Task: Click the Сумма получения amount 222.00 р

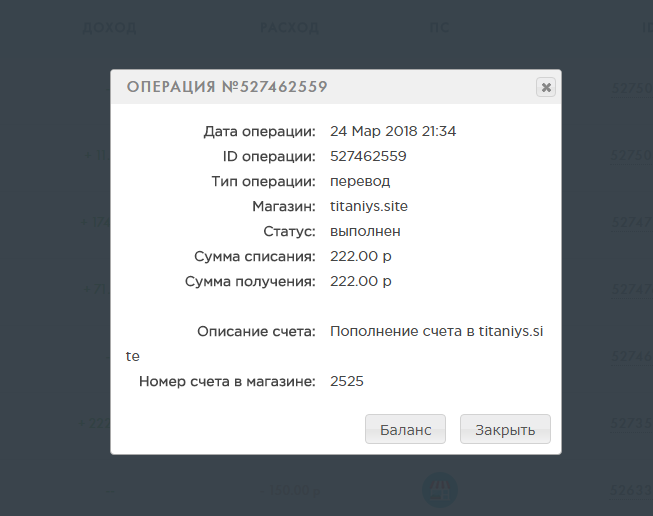Action: point(361,281)
